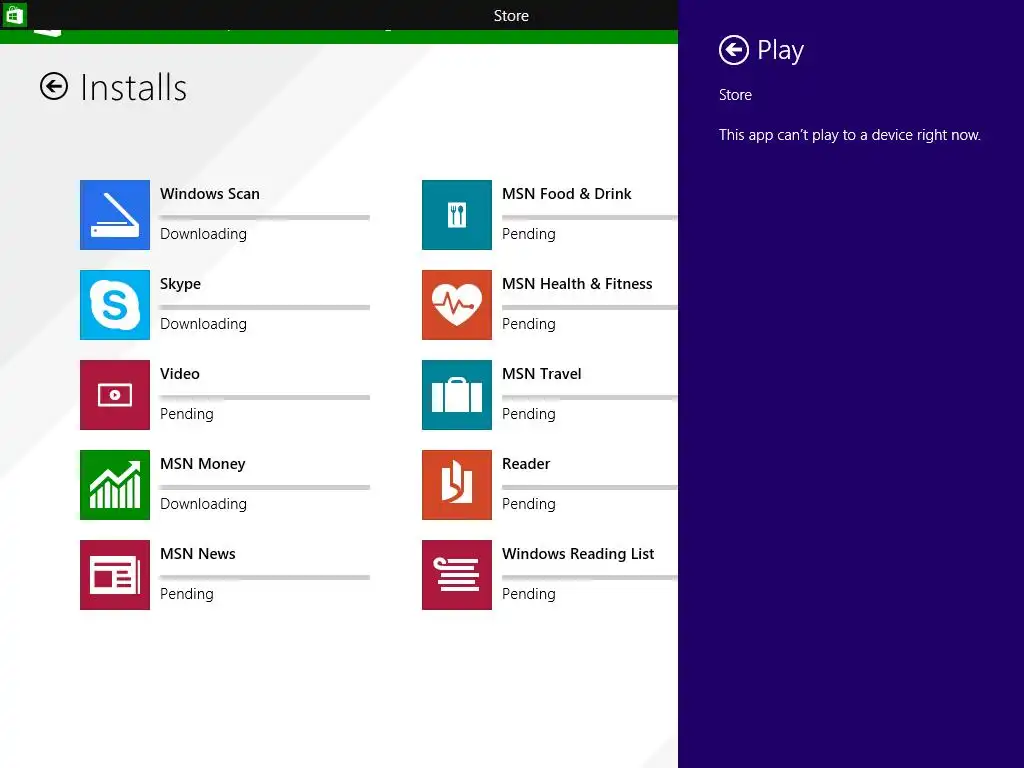Click the MSN News pending progress bar
1024x768 pixels.
(x=264, y=577)
